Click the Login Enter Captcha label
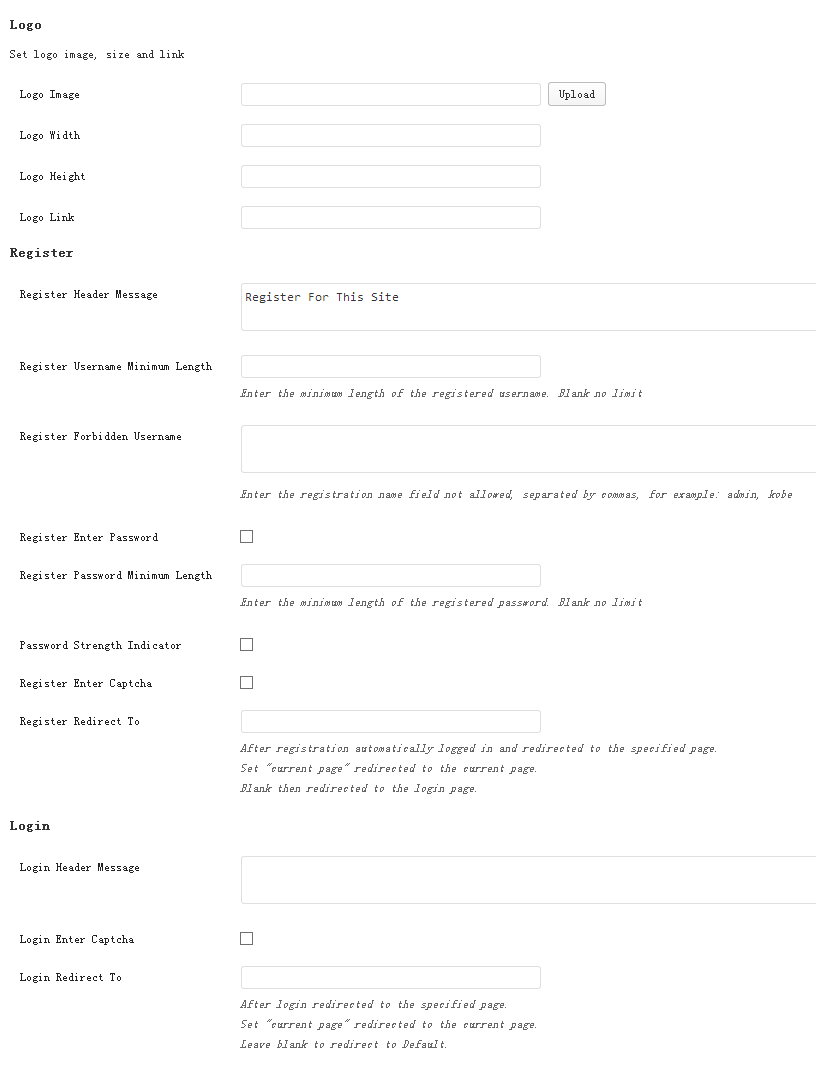The image size is (816, 1073). pyautogui.click(x=76, y=940)
